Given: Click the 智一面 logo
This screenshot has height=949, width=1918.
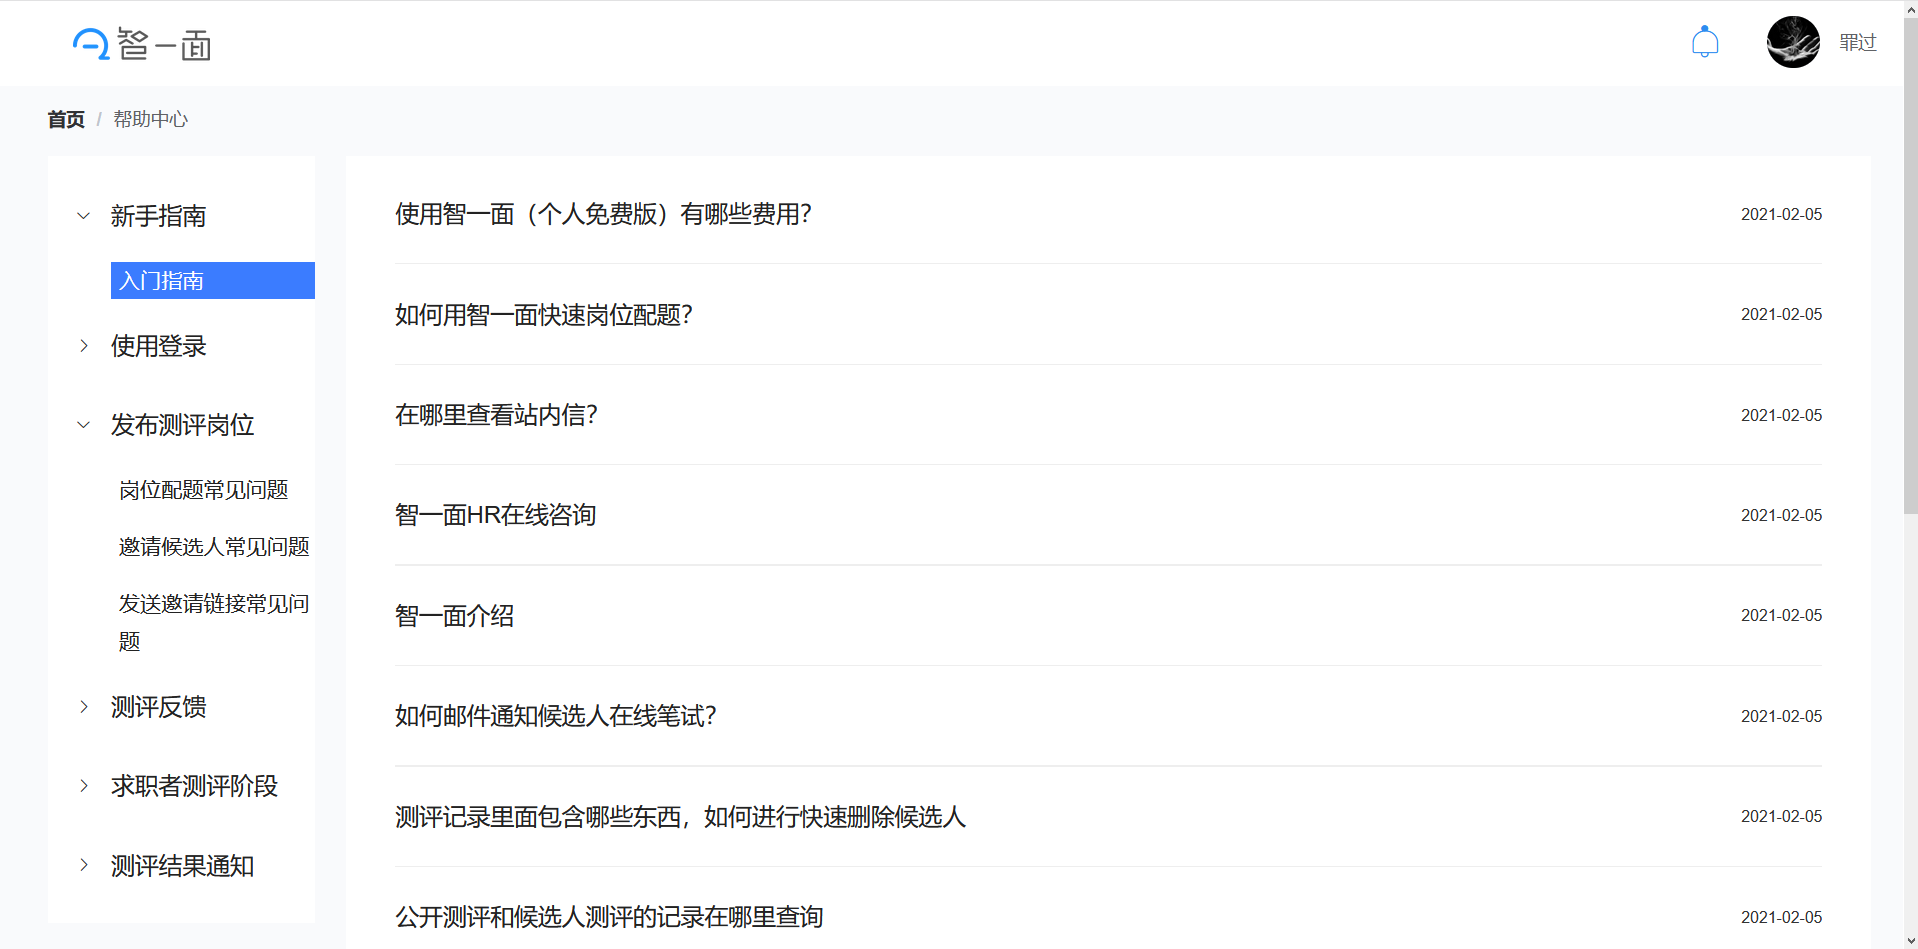Looking at the screenshot, I should [x=142, y=44].
